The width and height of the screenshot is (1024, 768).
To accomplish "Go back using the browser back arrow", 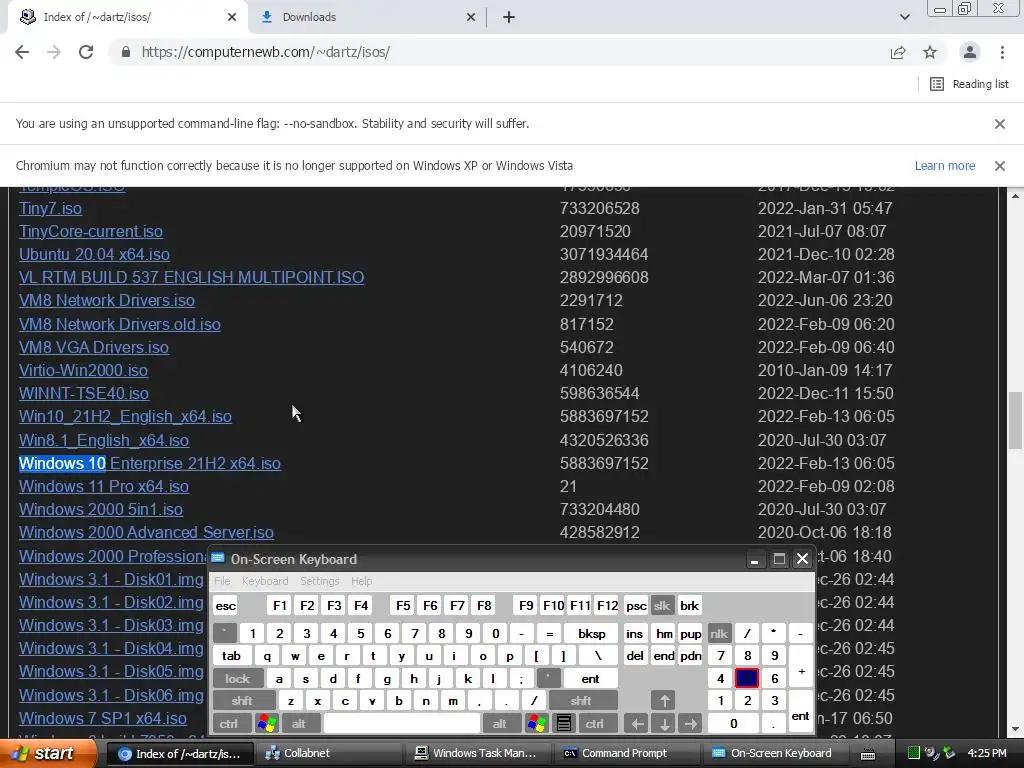I will (x=22, y=52).
